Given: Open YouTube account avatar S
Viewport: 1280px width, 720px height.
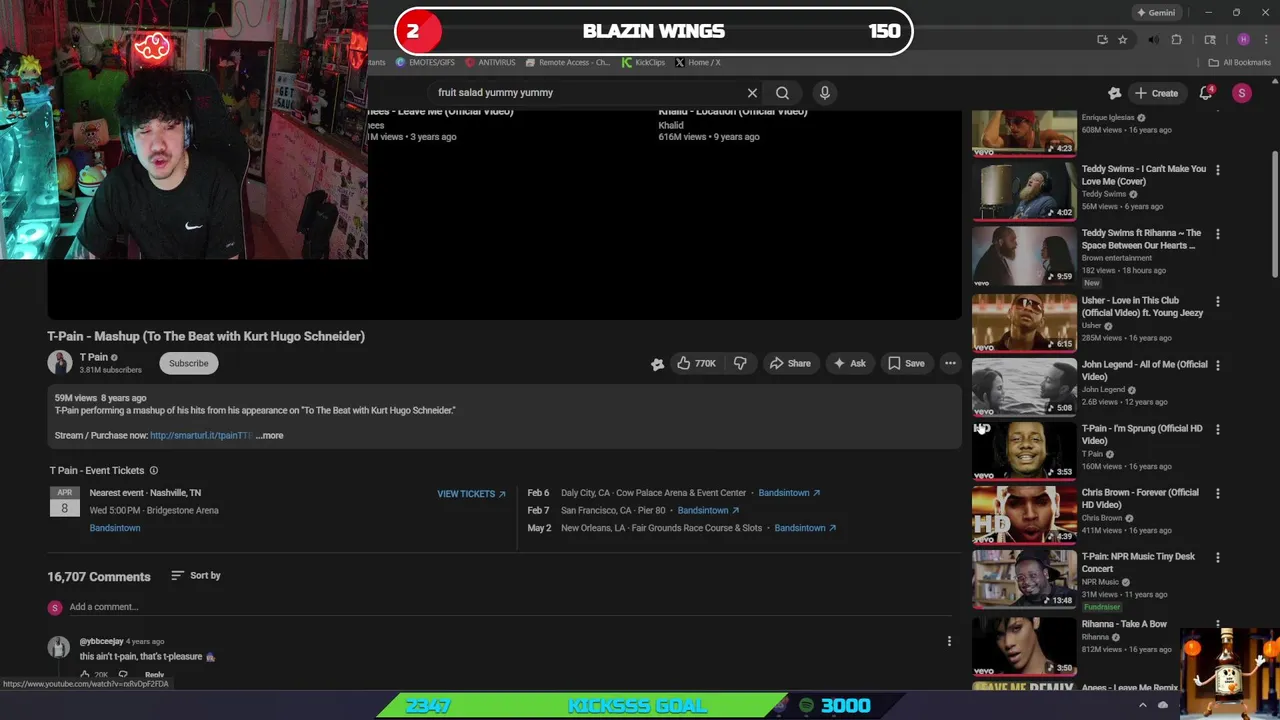Looking at the screenshot, I should [1242, 93].
